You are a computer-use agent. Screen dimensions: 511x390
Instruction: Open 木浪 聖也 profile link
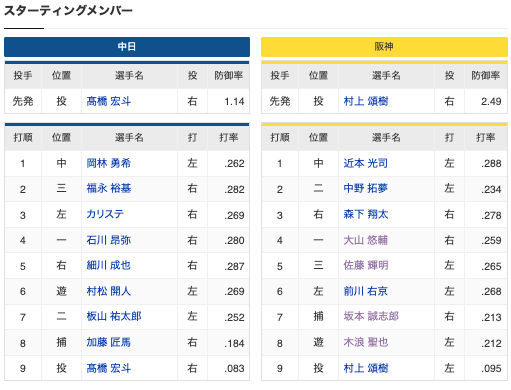click(x=366, y=342)
